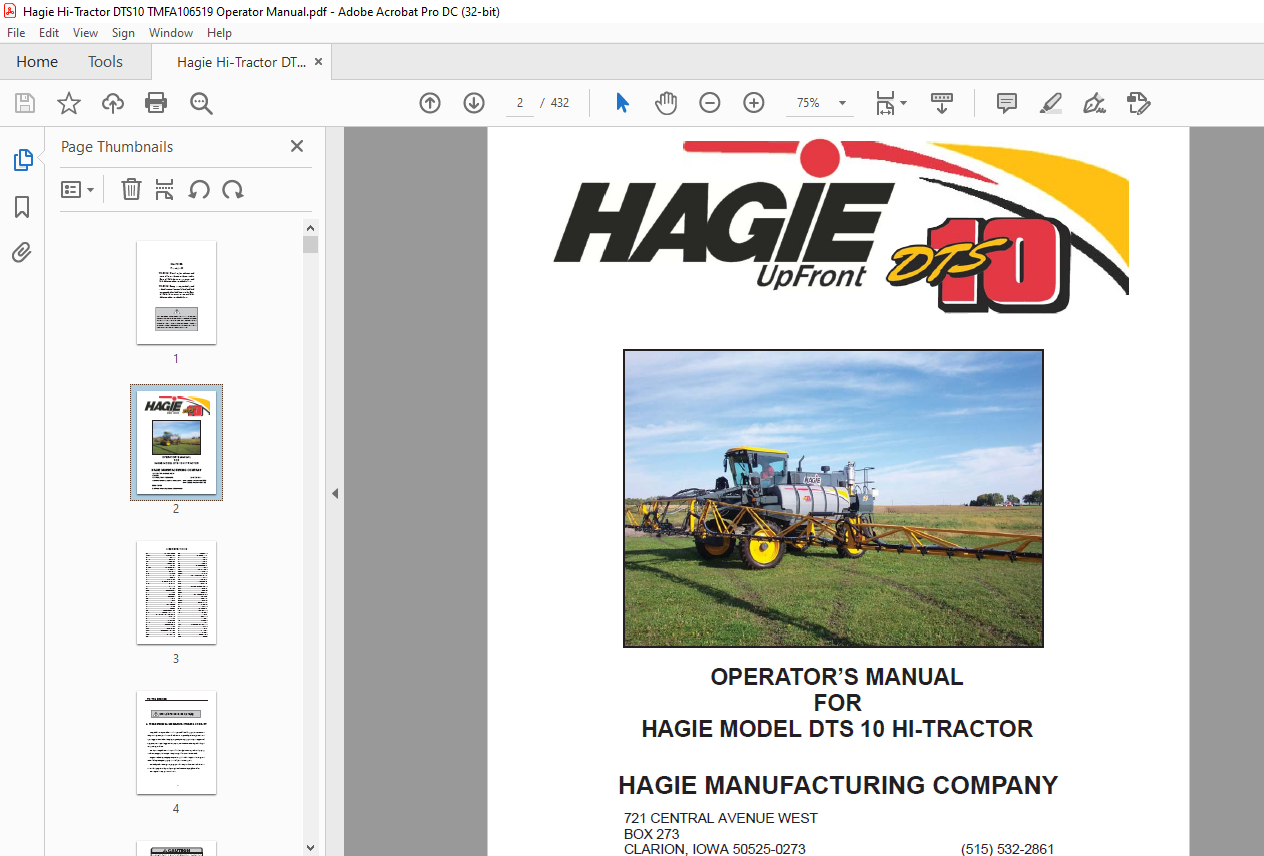Open the read mode keyboard icon
The image size is (1264, 856).
[x=942, y=103]
